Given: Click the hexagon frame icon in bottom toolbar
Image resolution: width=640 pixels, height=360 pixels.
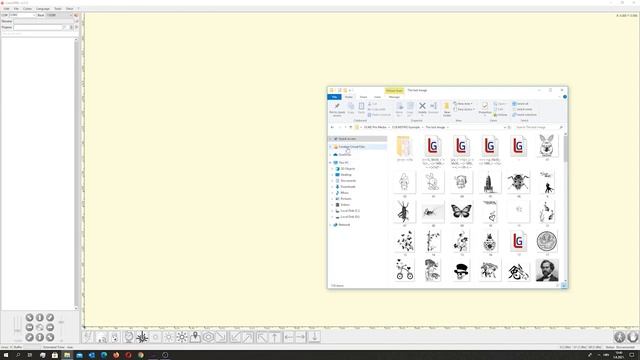Looking at the screenshot, I should 208,337.
